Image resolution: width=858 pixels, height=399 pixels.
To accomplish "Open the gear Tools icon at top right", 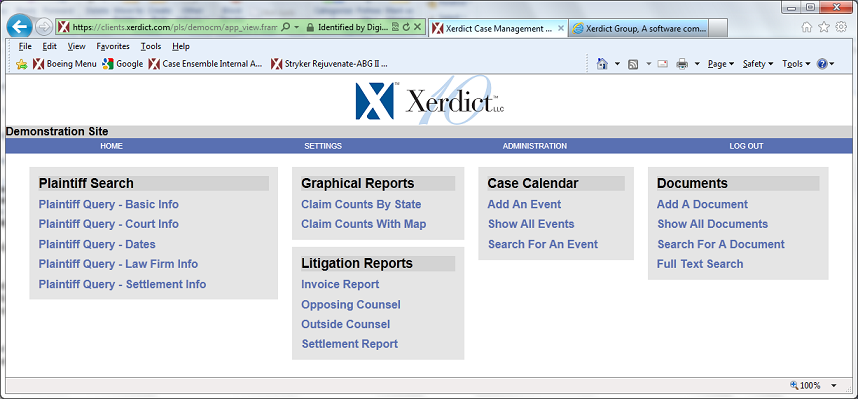I will point(841,27).
